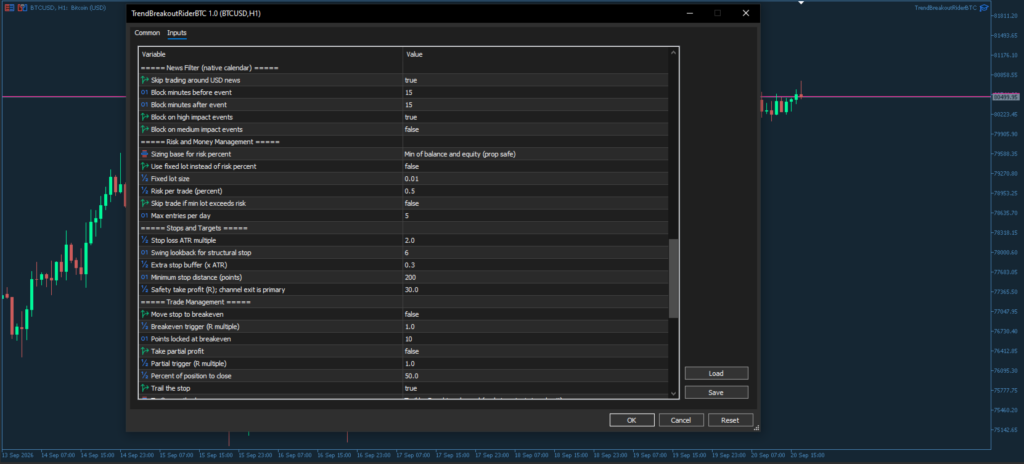Click the boolean icon beside Skip trade if min lot exceeds risk

pyautogui.click(x=145, y=203)
